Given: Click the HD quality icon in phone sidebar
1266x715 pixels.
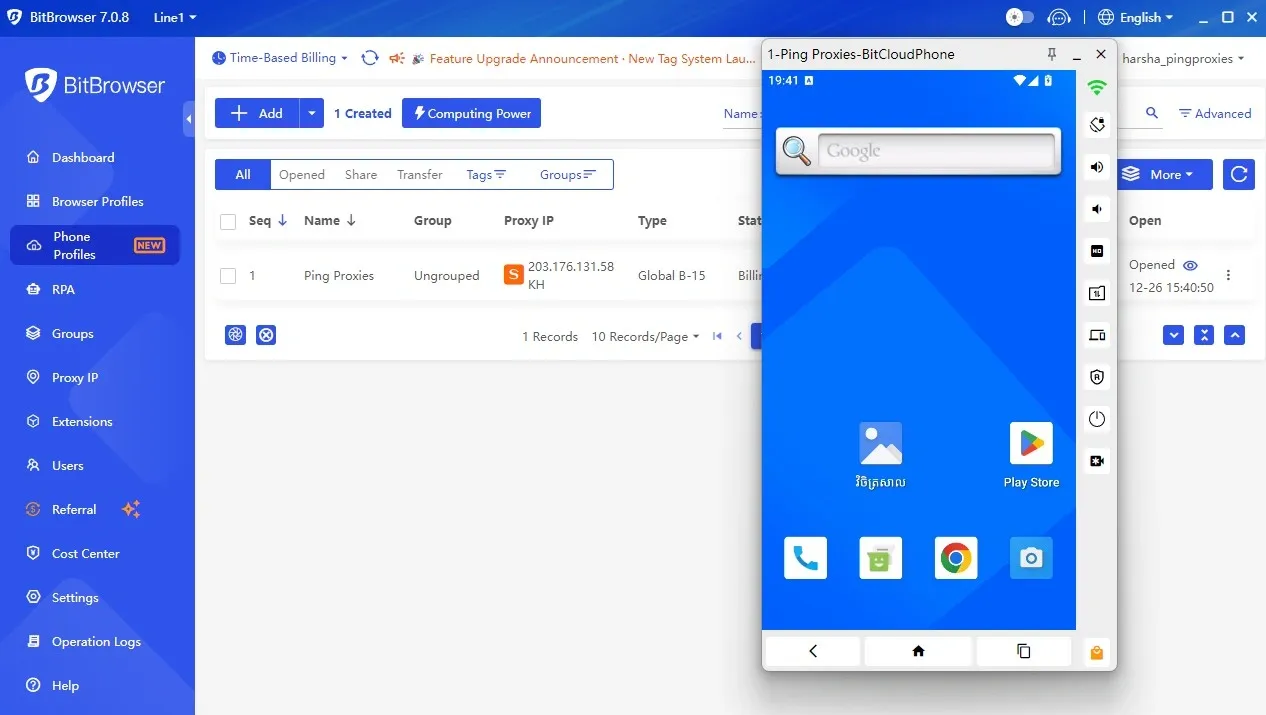Looking at the screenshot, I should [1096, 251].
